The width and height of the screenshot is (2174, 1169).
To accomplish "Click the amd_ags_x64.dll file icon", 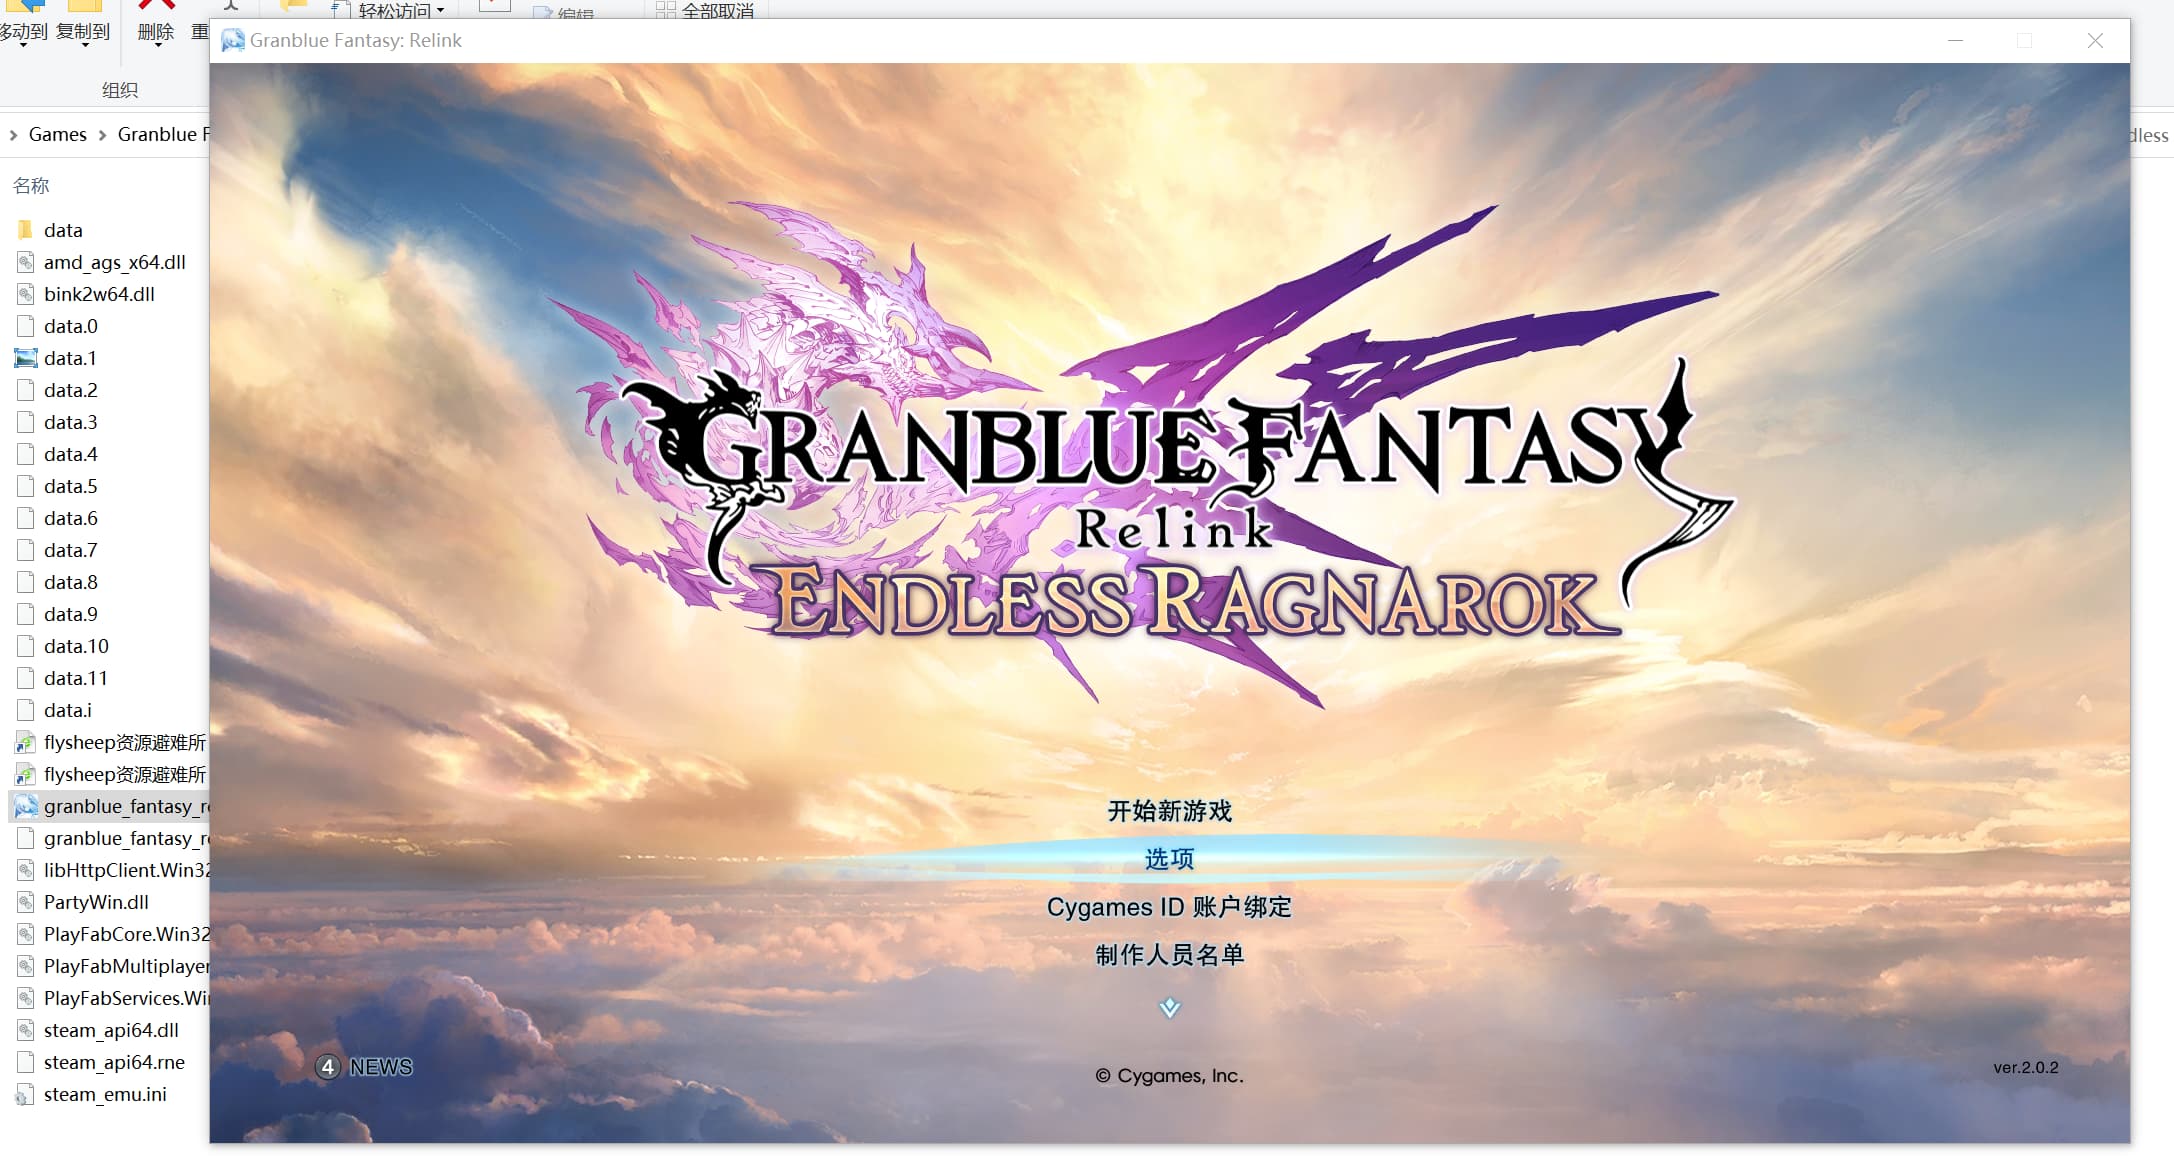I will pyautogui.click(x=25, y=262).
